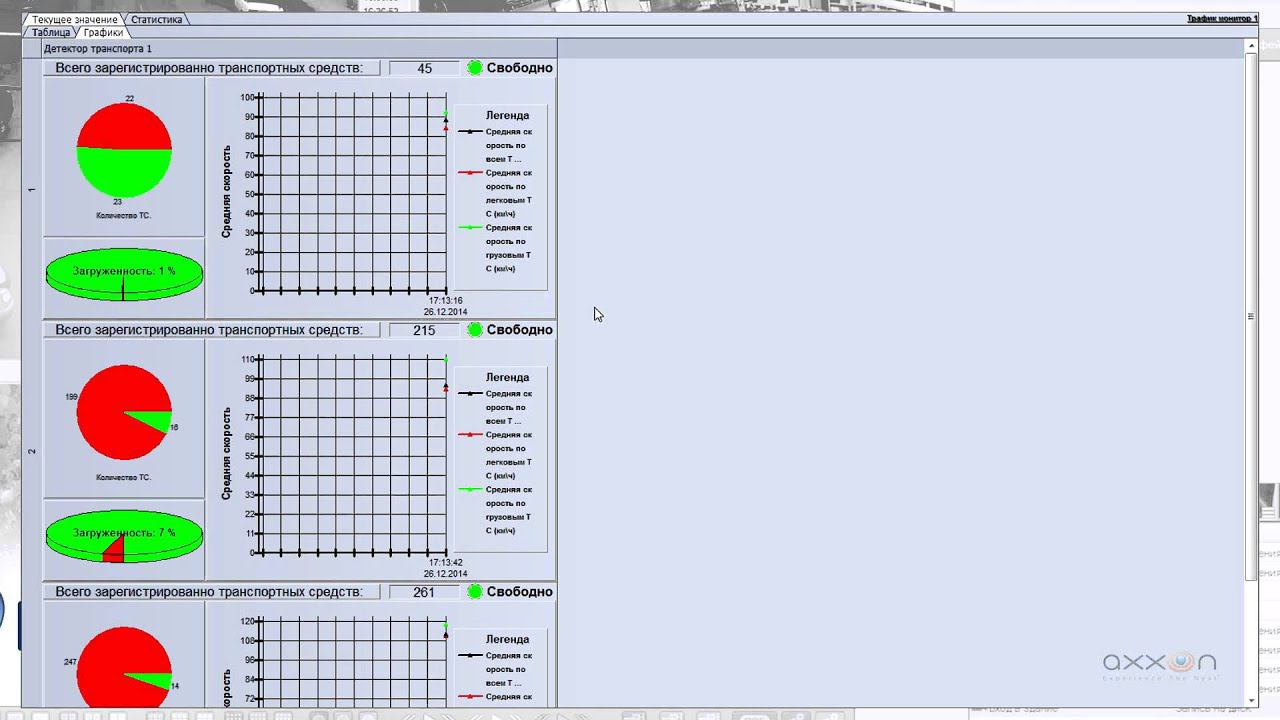Select the Графики sub-tab
The image size is (1280, 720).
pyautogui.click(x=103, y=32)
